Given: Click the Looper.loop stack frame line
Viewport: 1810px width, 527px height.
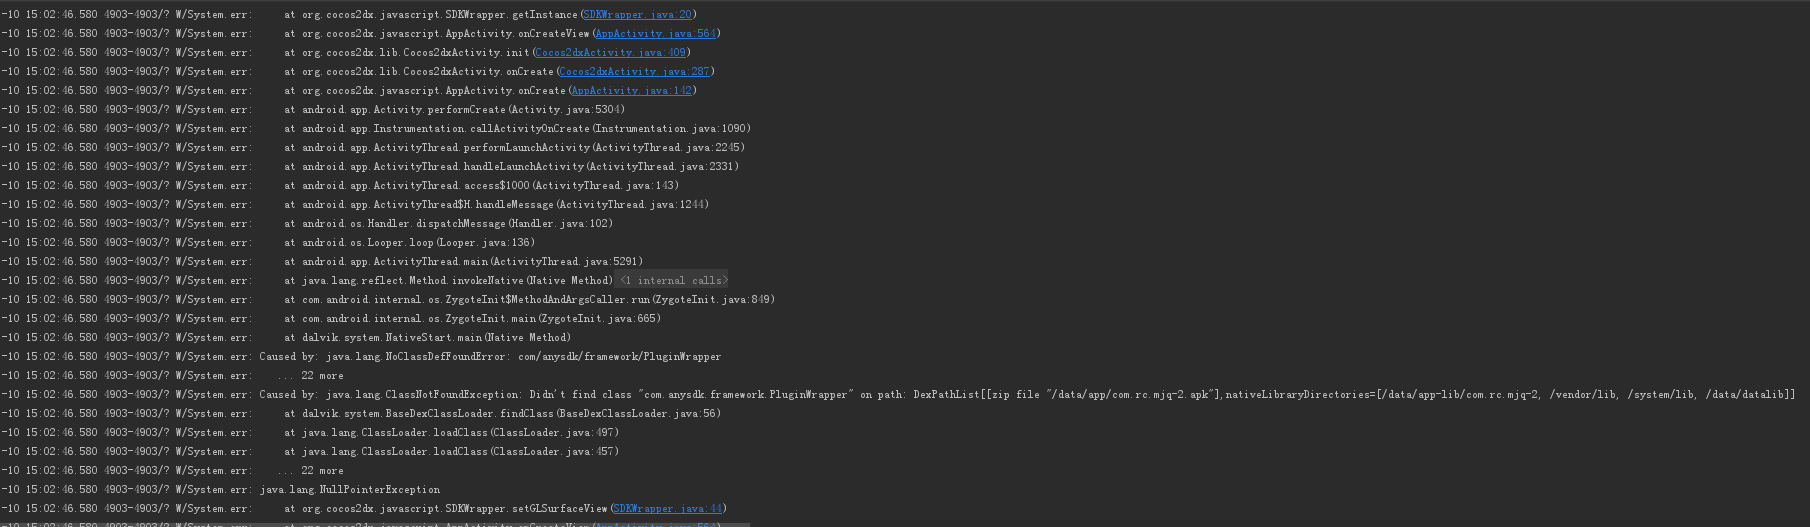Looking at the screenshot, I should (x=410, y=243).
